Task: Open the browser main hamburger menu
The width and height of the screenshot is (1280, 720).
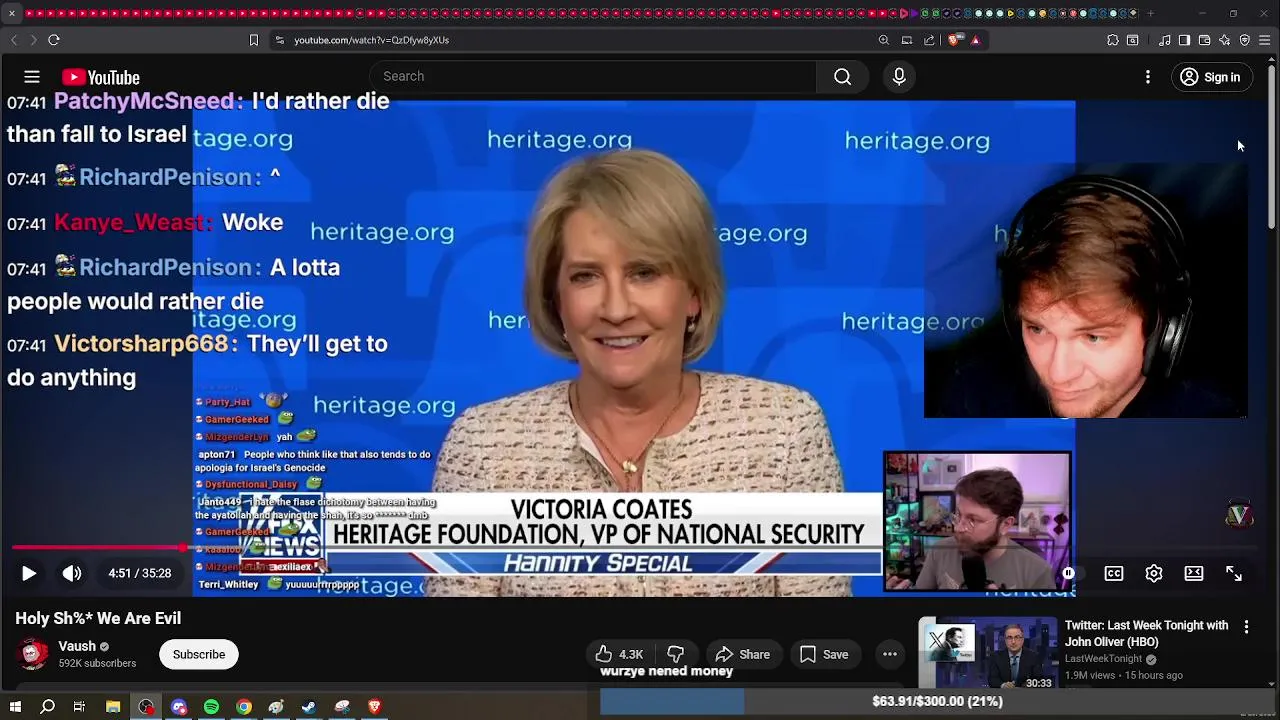Action: 1265,40
